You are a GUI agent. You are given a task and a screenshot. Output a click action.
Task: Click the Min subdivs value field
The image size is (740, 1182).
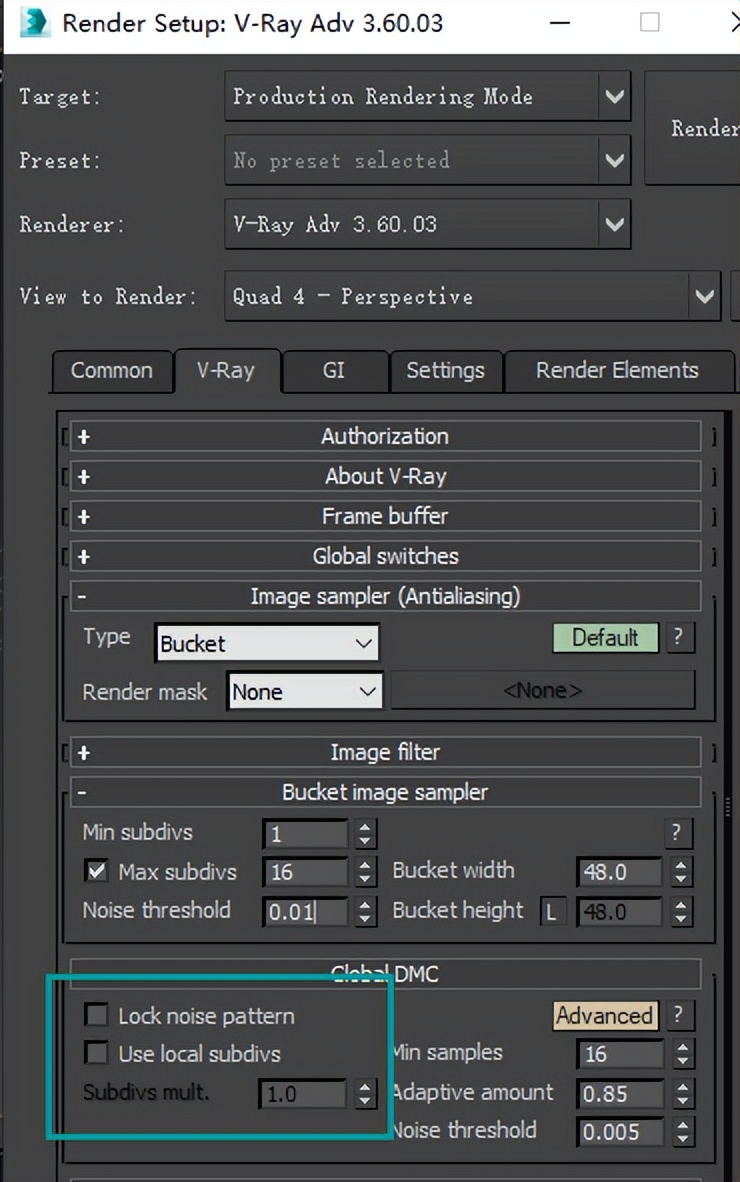pyautogui.click(x=305, y=834)
